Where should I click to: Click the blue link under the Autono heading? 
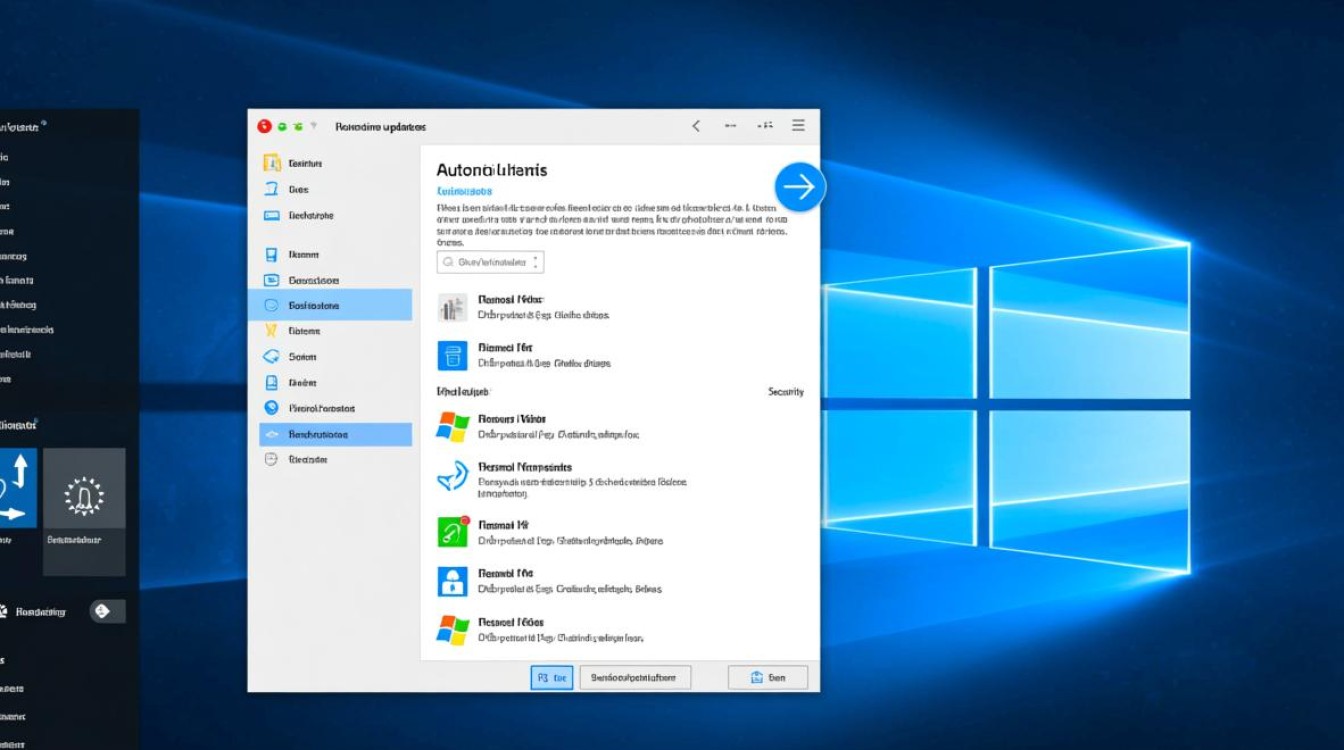click(465, 190)
